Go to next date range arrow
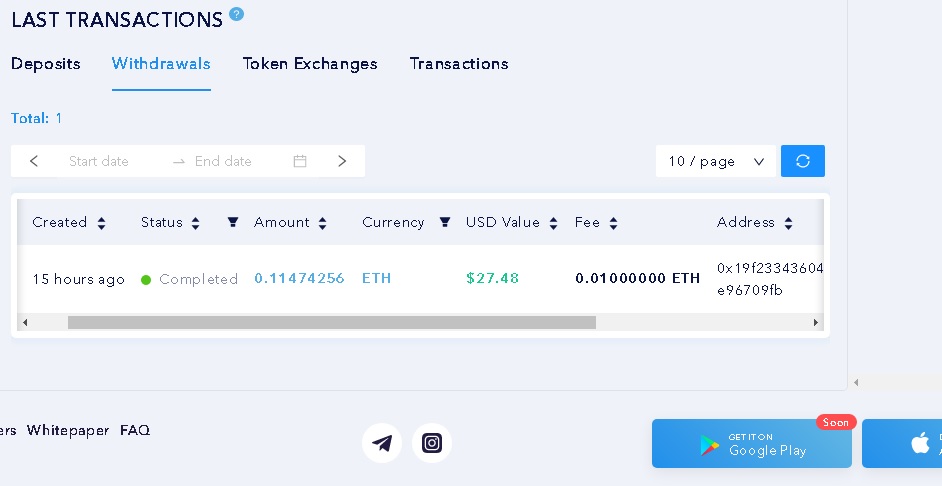This screenshot has height=486, width=942. (342, 161)
